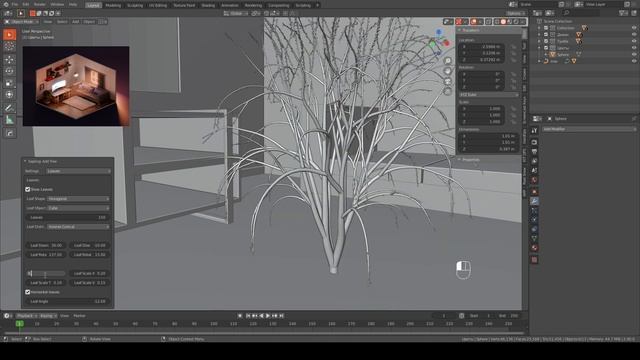This screenshot has width=640, height=360.
Task: Select the Cursor tool in toolbar
Action: [9, 47]
